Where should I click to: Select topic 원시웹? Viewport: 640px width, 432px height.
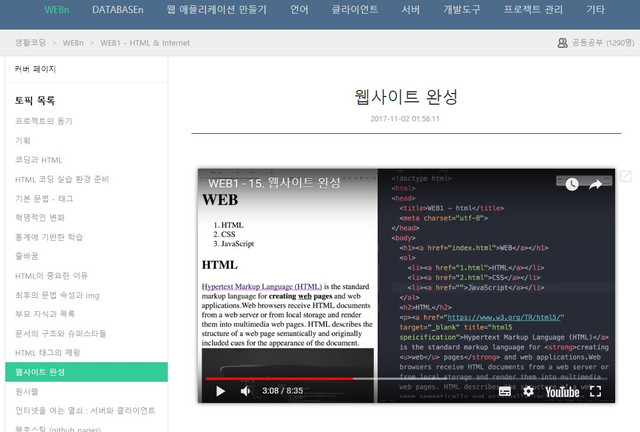[x=27, y=392]
